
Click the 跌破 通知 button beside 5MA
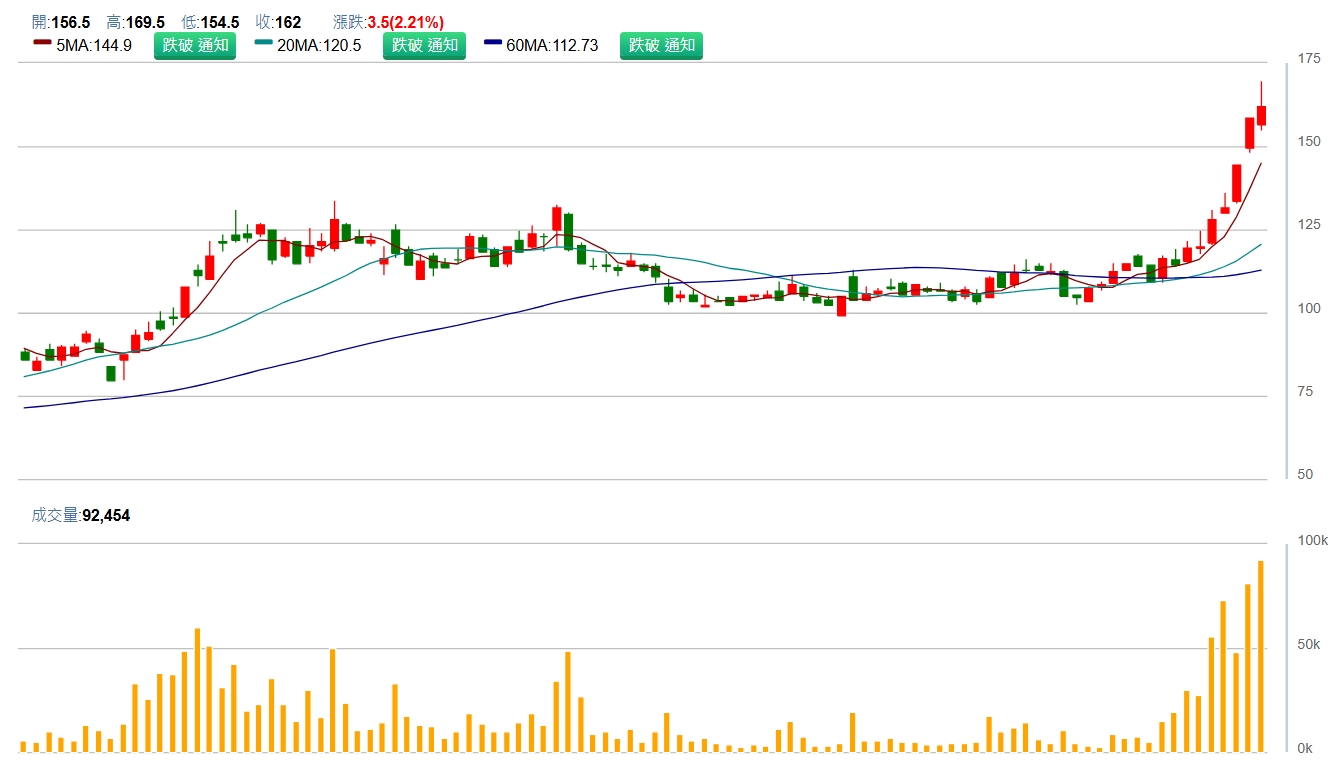click(x=194, y=45)
